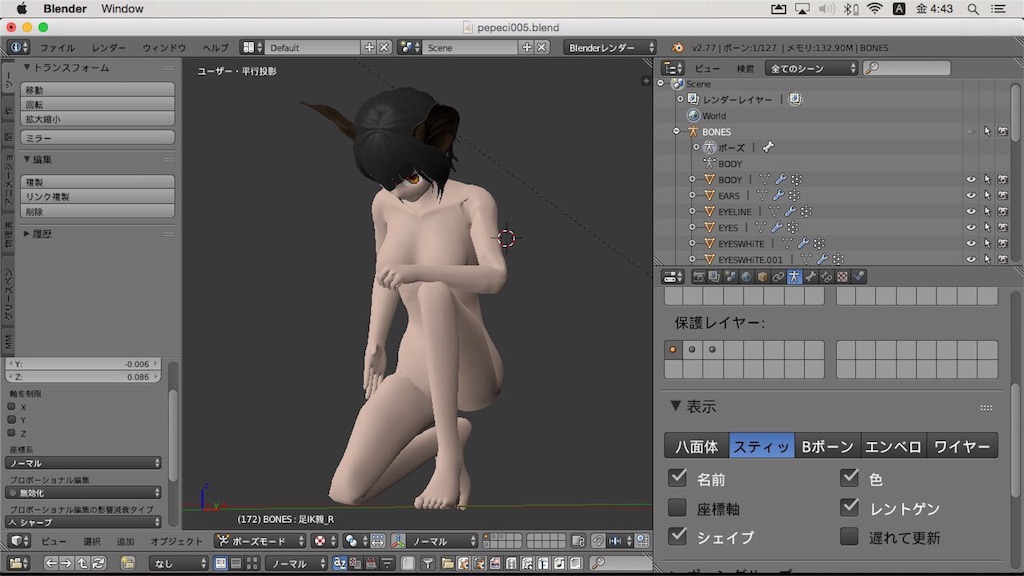Enable the 遅れて更新 checkbox

pyautogui.click(x=850, y=536)
